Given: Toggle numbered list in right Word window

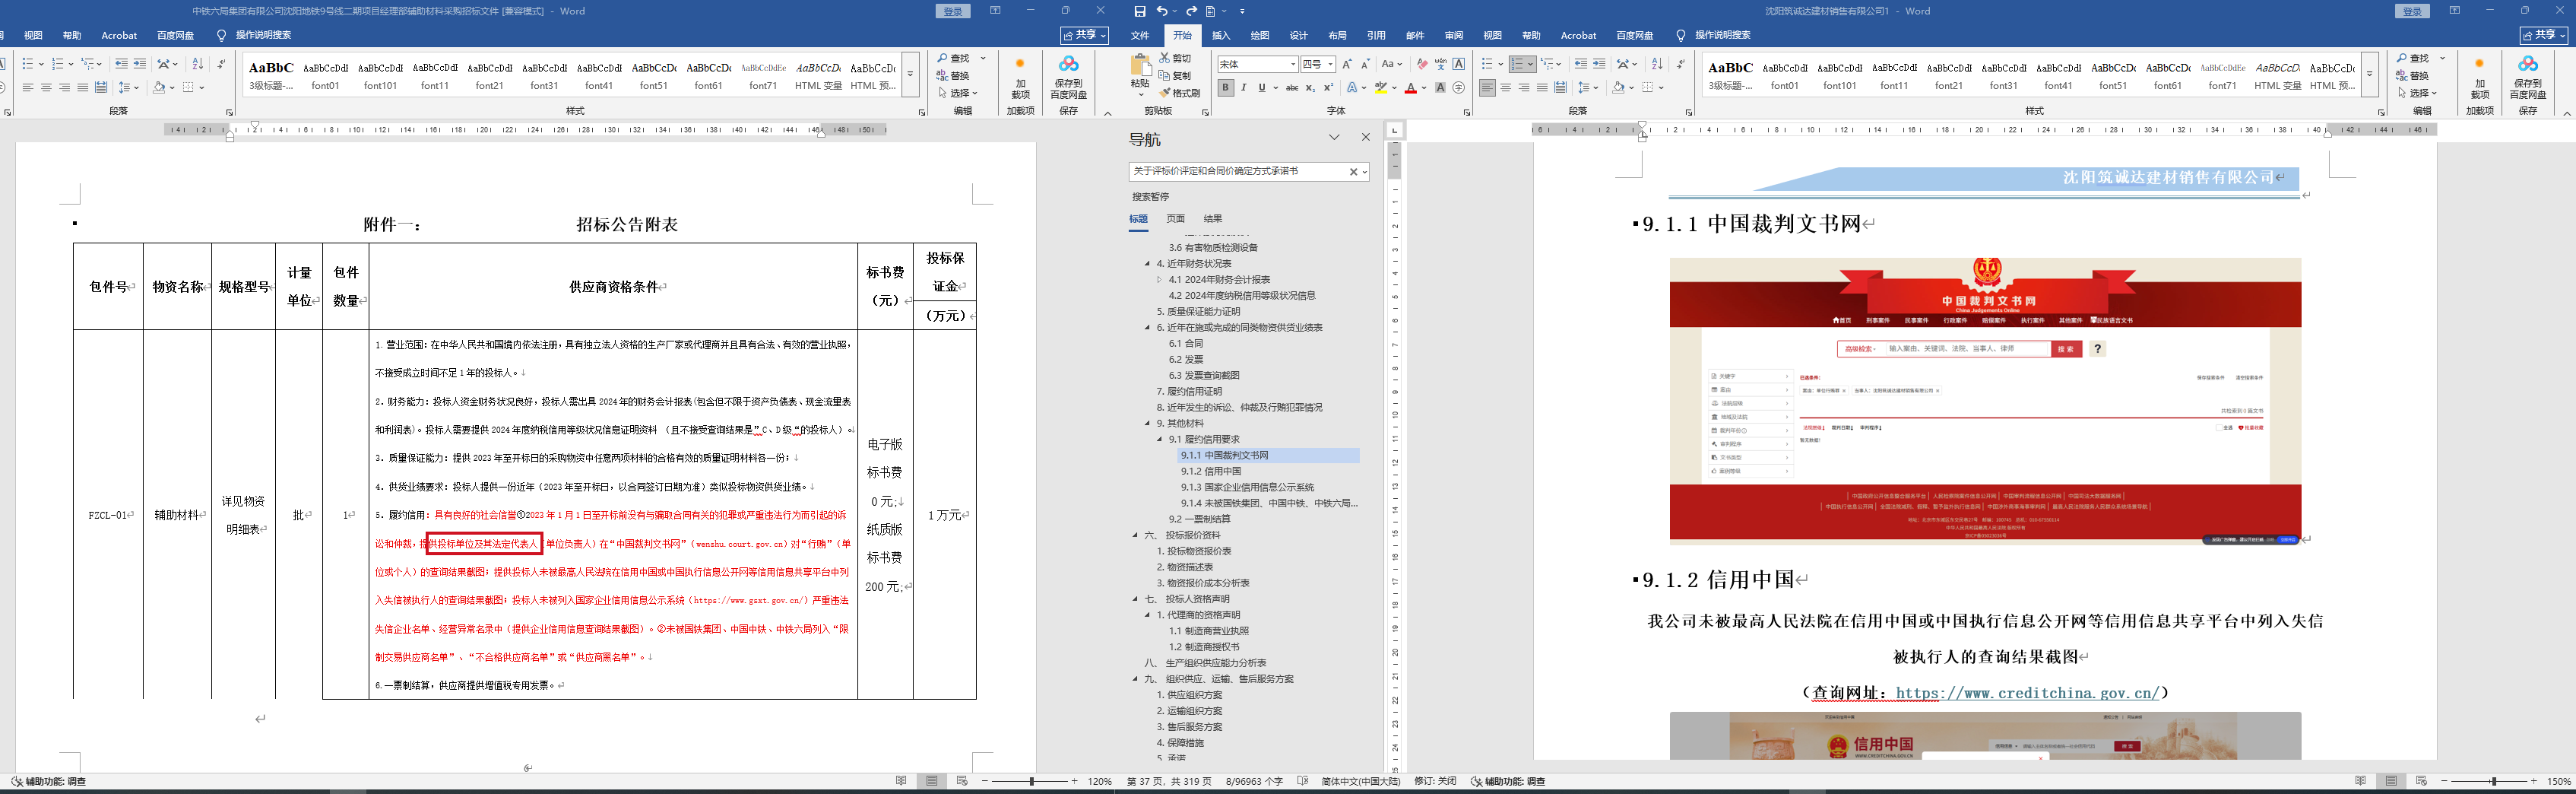Looking at the screenshot, I should [x=1518, y=64].
